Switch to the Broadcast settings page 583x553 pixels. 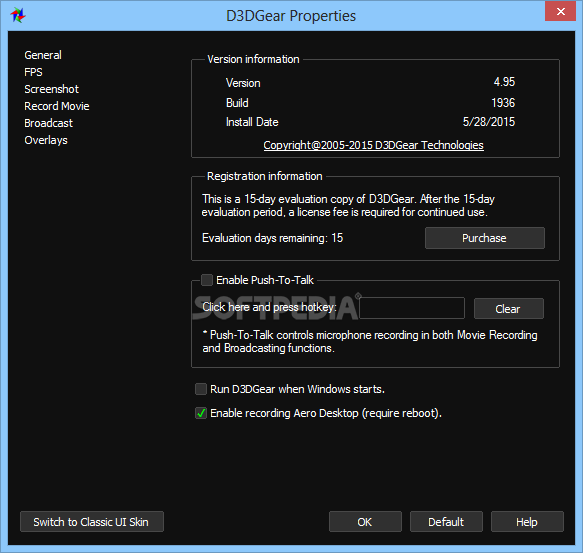48,123
